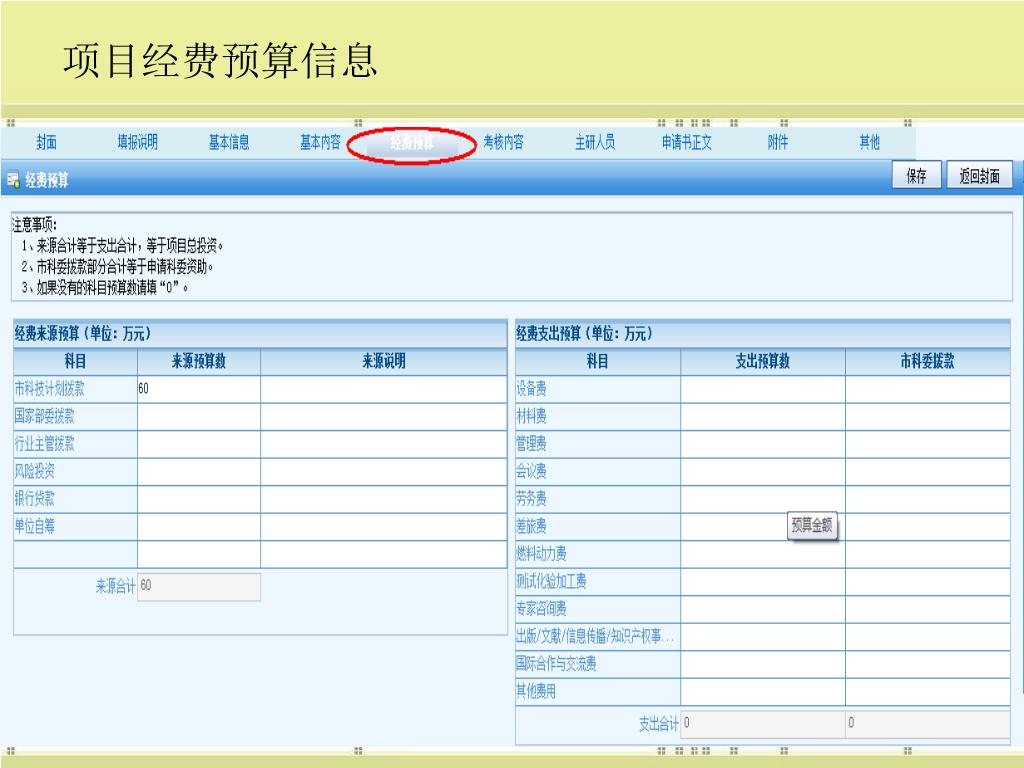This screenshot has height=768, width=1024.
Task: Click the 市科委拨款 column header
Action: tap(928, 361)
